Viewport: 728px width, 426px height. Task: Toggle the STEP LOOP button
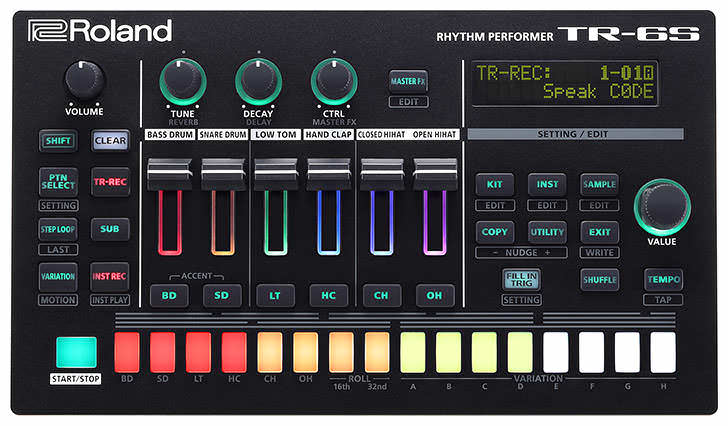point(58,229)
